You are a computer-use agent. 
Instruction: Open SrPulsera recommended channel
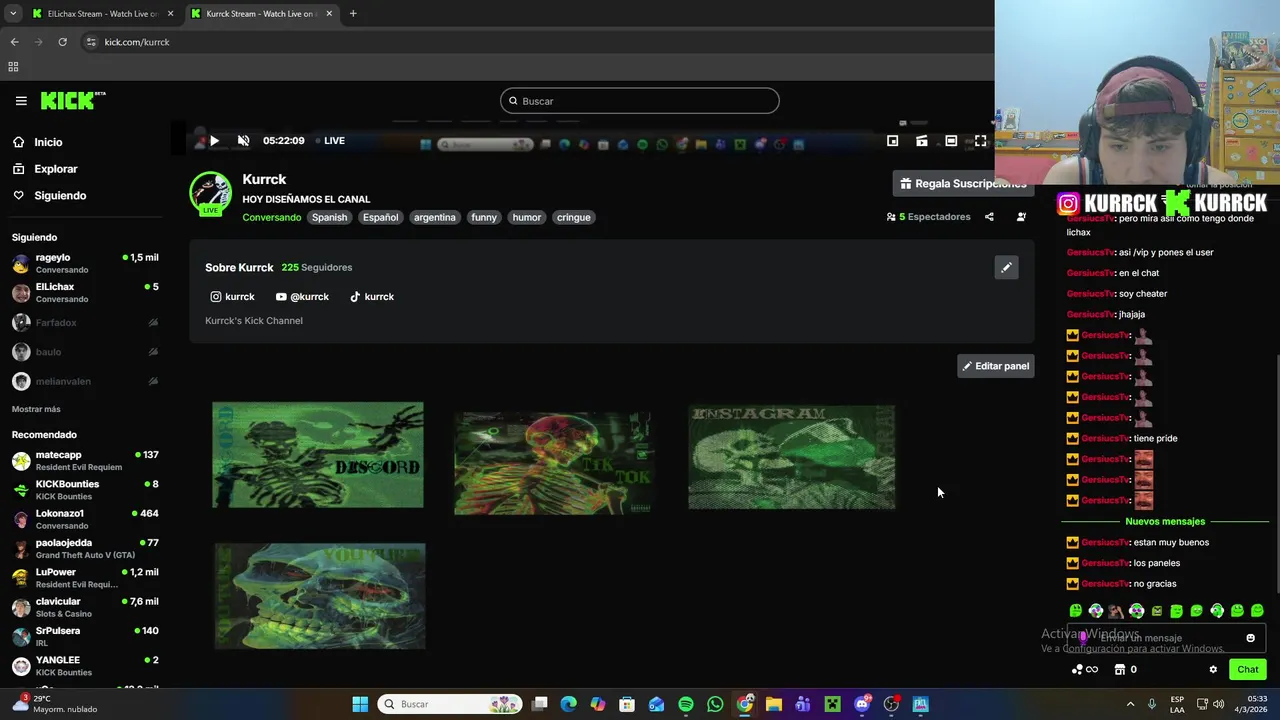point(85,636)
